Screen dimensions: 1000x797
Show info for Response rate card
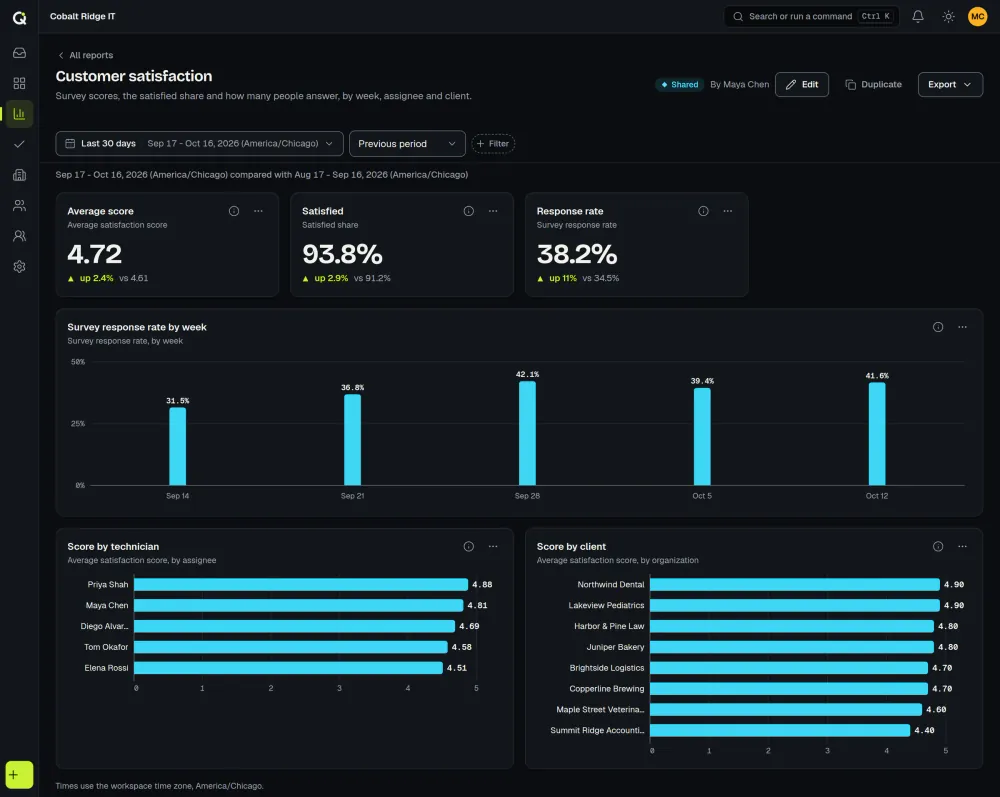703,211
